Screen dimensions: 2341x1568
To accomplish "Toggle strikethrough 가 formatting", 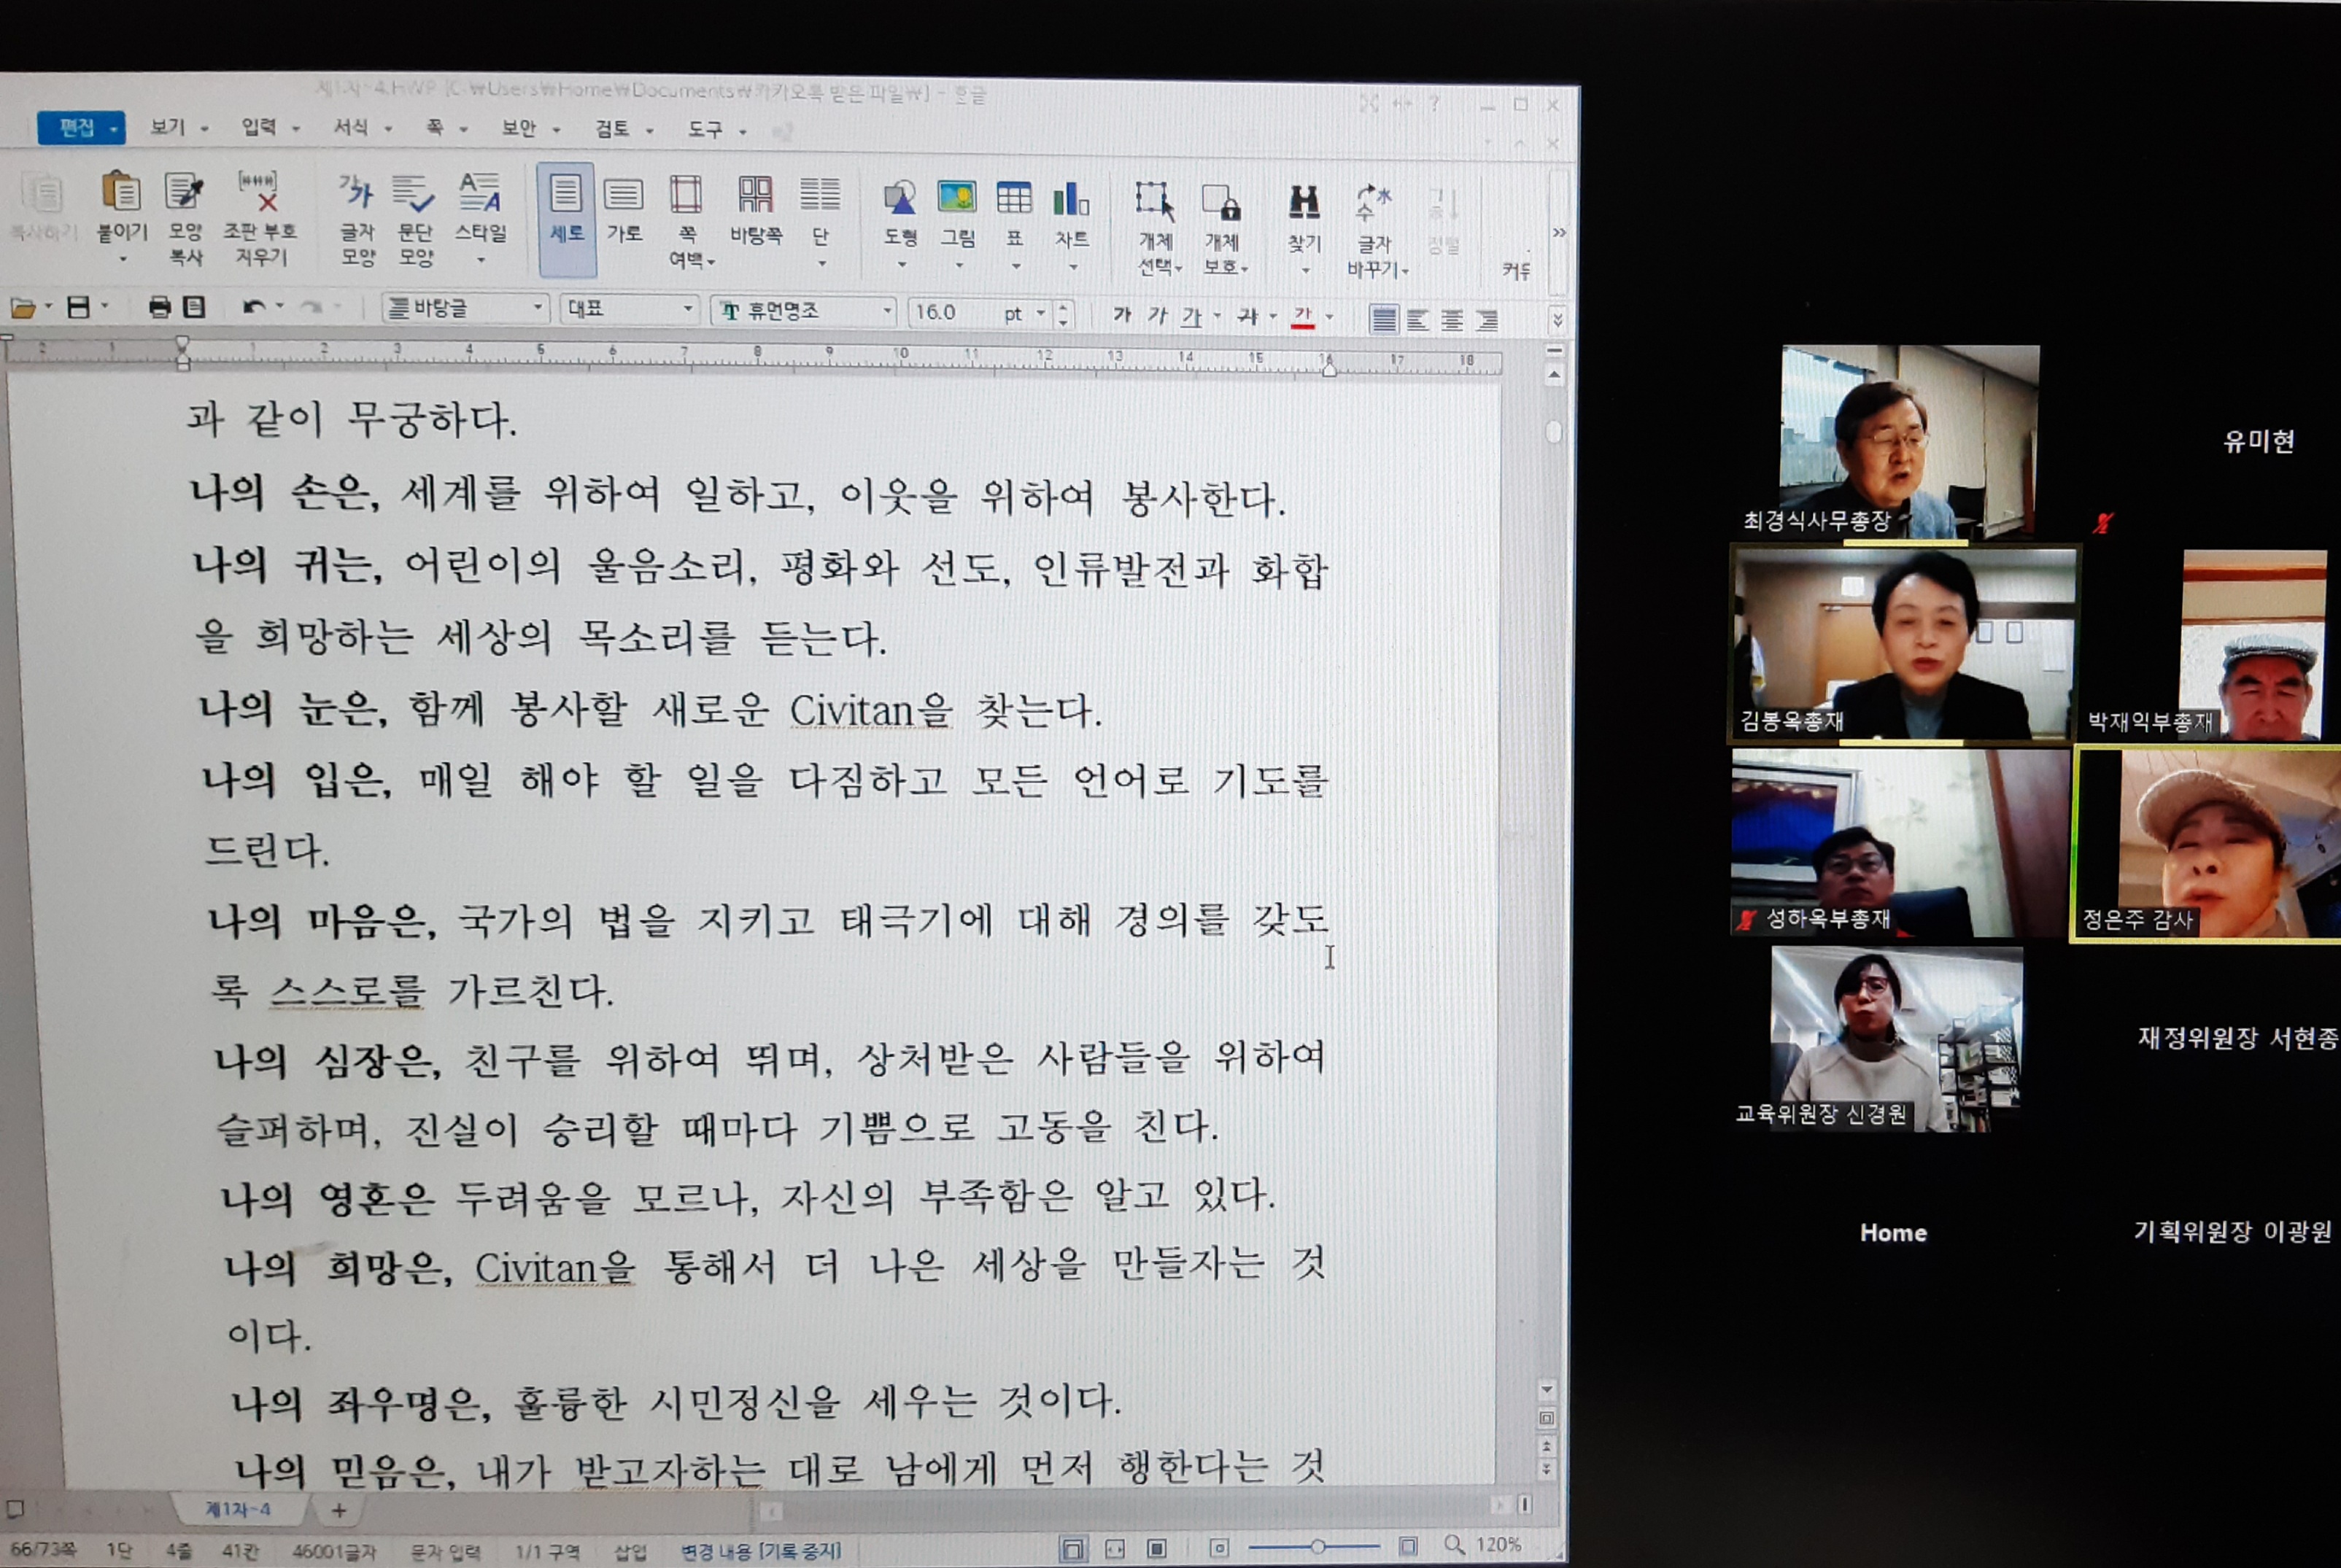I will [x=1247, y=316].
